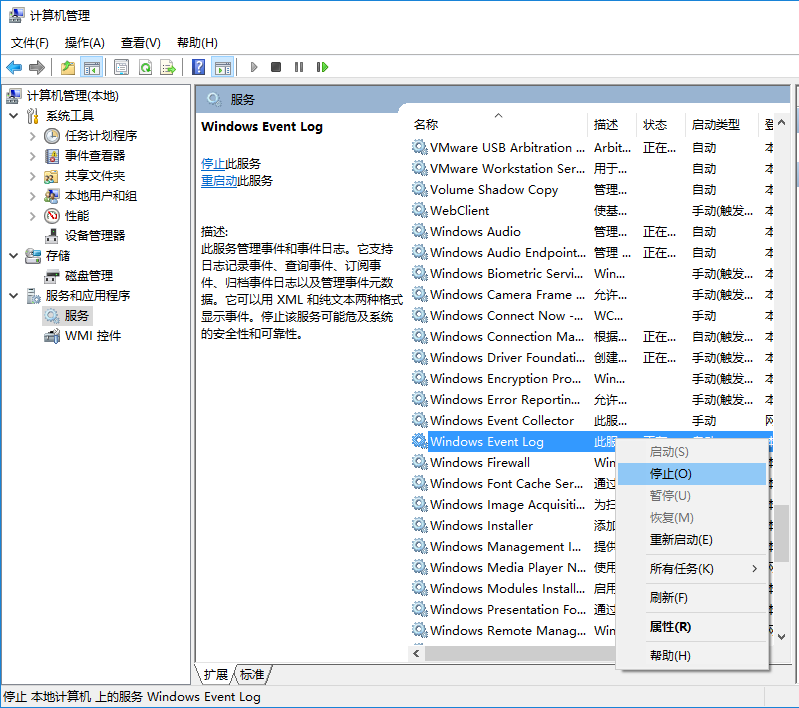
Task: Choose 重新启动(E) from the context menu
Action: click(681, 540)
